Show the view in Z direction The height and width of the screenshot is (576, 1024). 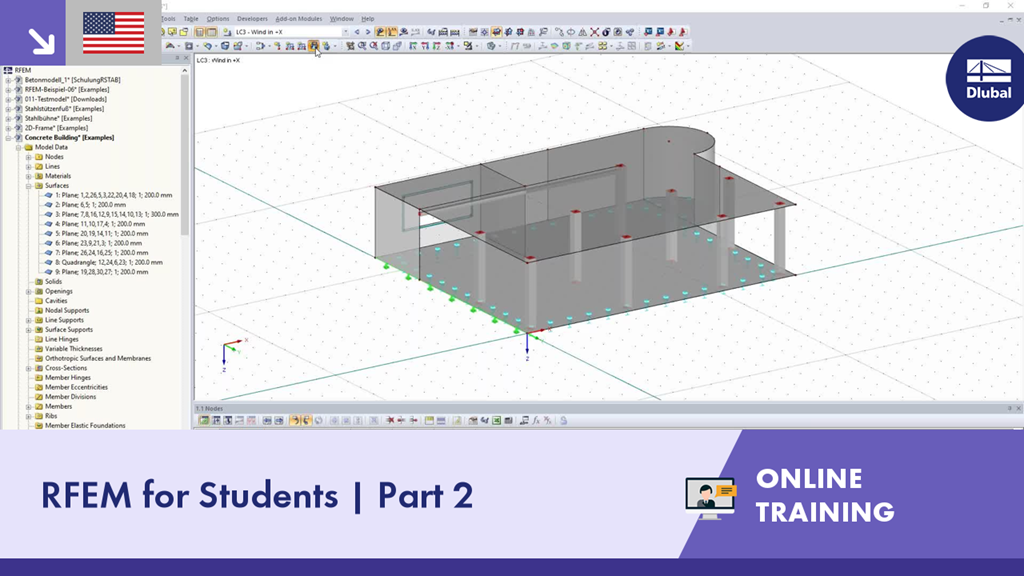437,46
